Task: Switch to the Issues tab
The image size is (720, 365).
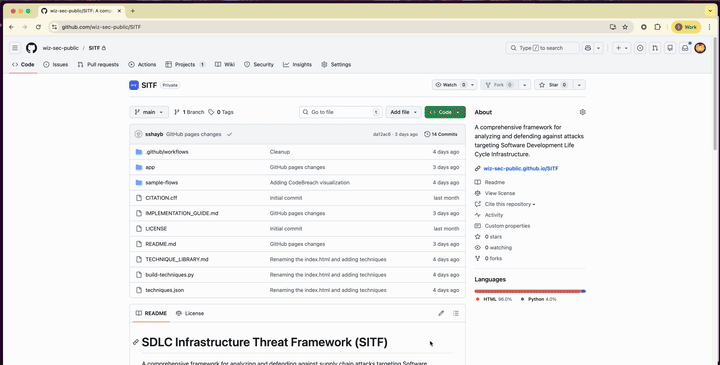Action: click(56, 65)
